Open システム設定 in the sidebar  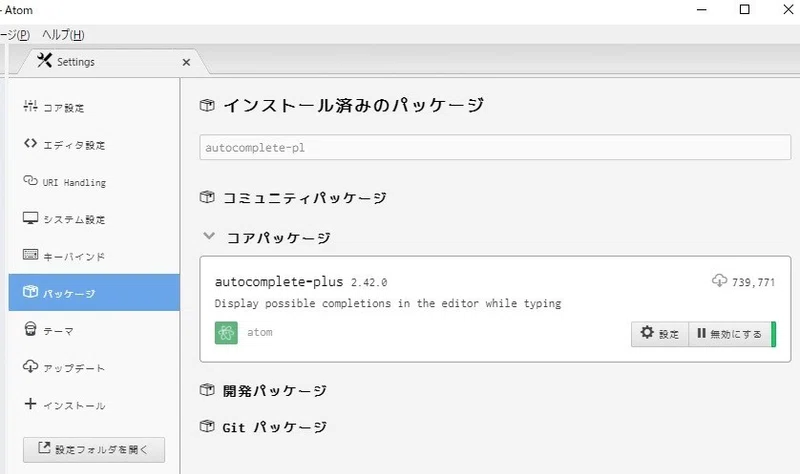pyautogui.click(x=94, y=219)
